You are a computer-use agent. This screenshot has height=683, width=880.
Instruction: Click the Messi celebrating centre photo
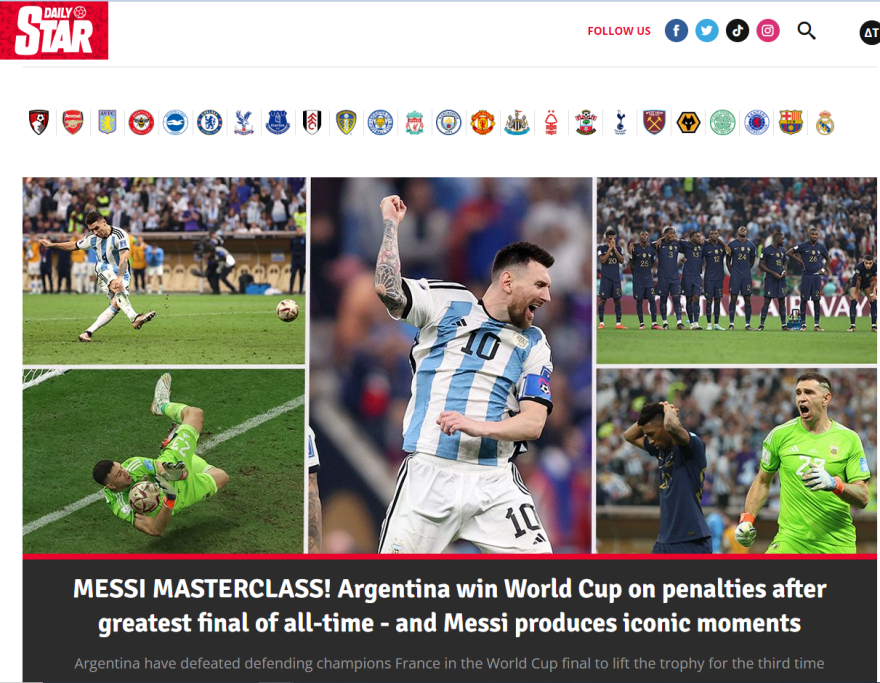[451, 365]
